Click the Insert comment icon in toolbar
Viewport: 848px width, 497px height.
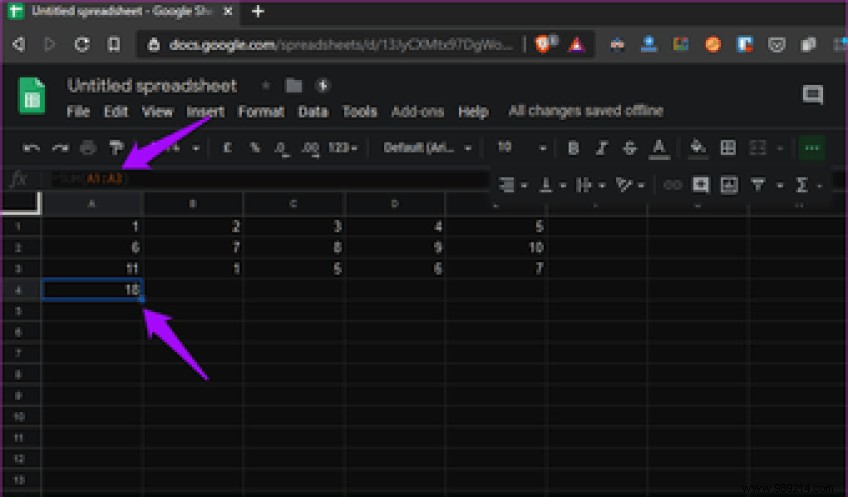tap(701, 185)
